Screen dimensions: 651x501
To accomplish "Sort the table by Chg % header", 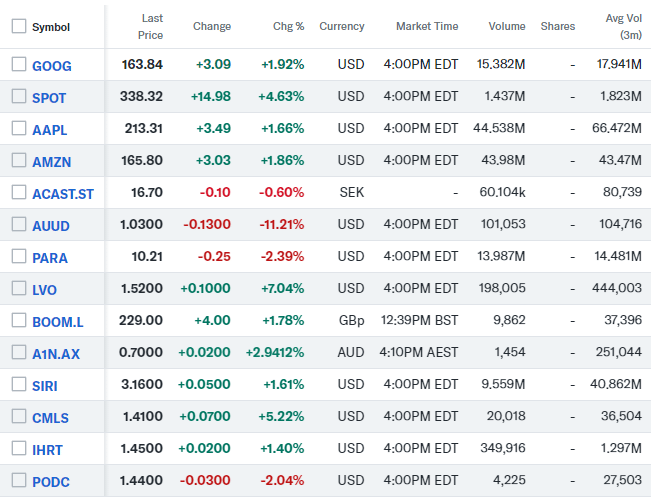I will coord(287,27).
